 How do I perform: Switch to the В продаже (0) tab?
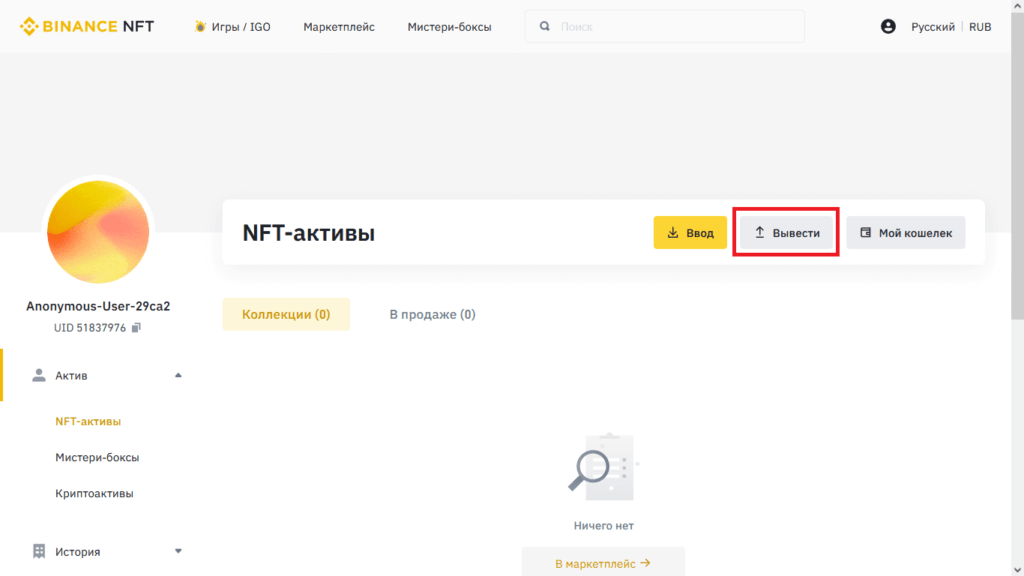pos(432,314)
